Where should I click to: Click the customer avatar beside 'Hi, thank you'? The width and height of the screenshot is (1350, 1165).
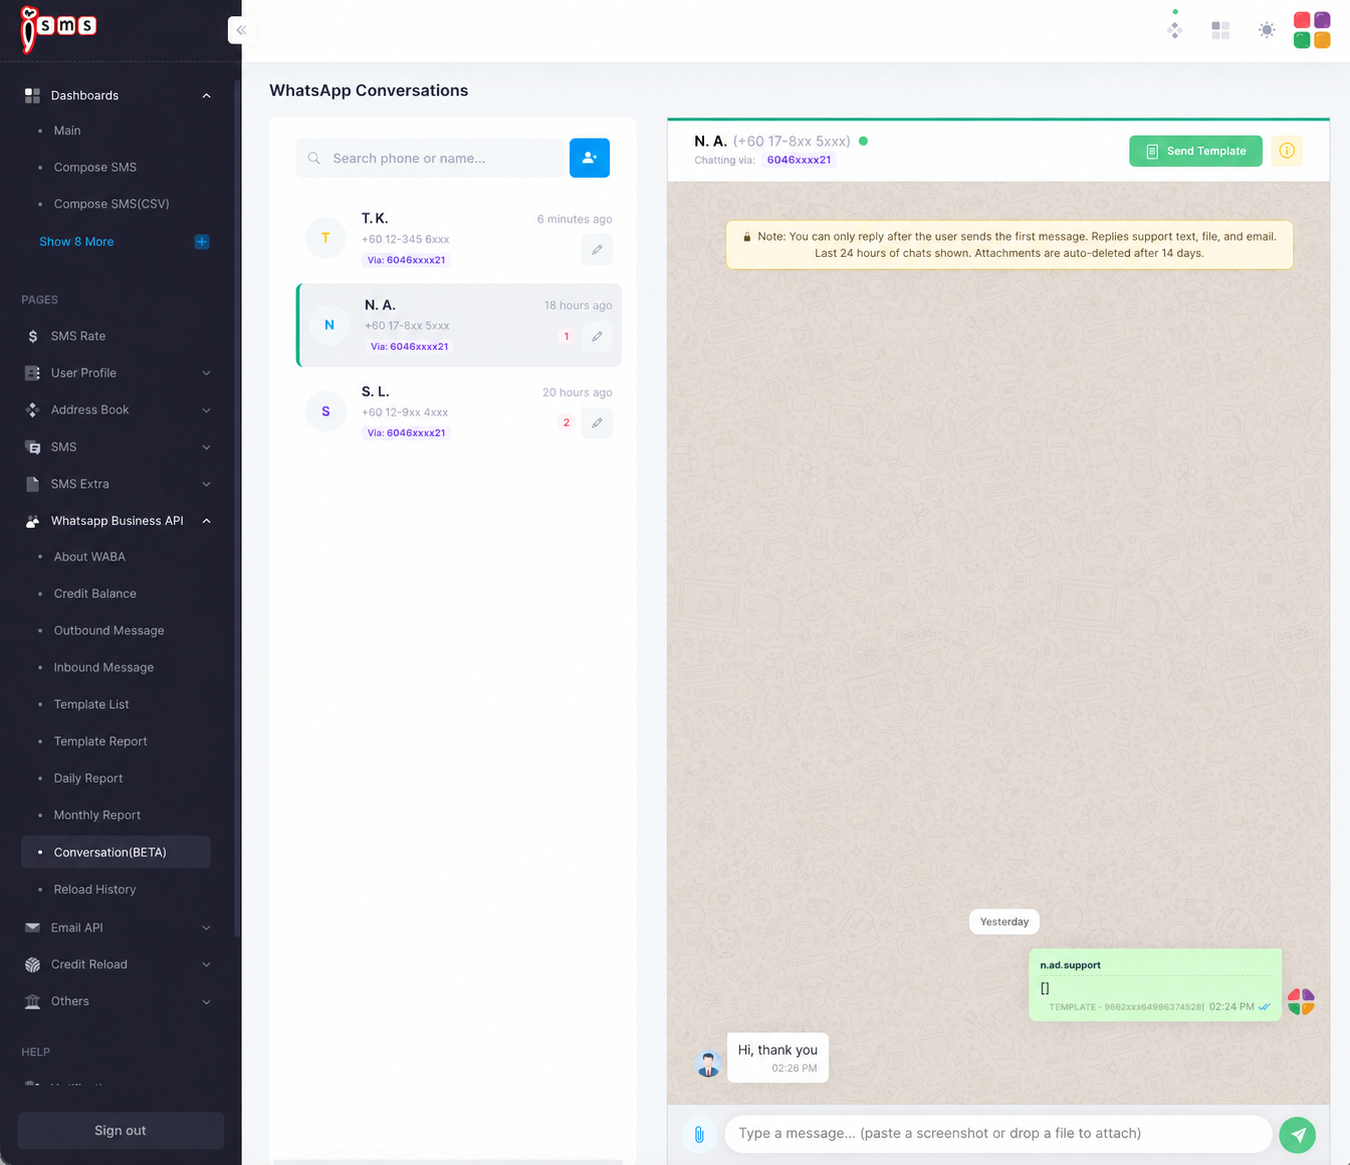(x=708, y=1064)
